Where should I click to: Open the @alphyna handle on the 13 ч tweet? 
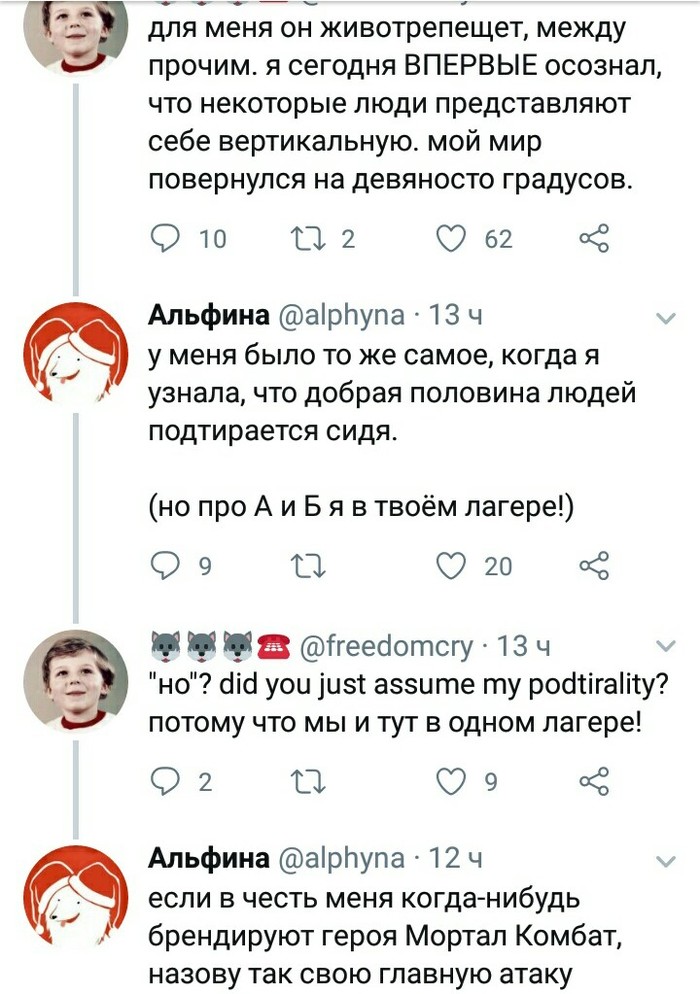(341, 317)
